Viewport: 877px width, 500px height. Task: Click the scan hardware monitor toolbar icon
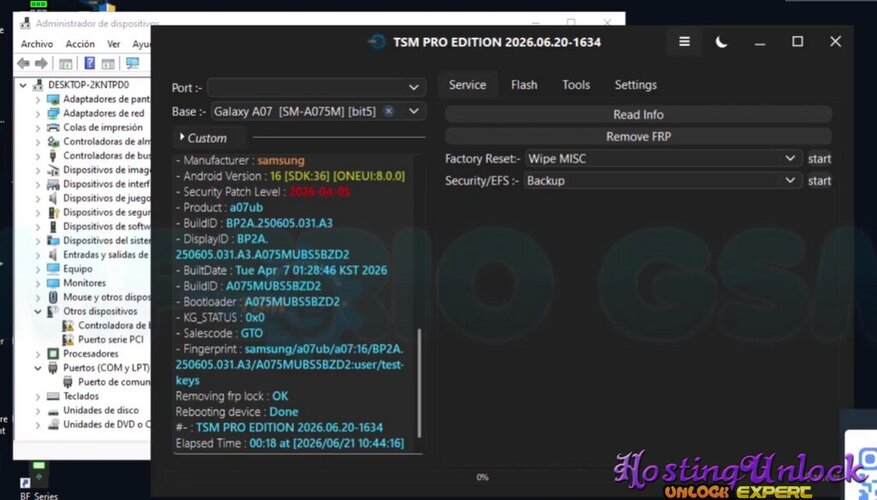click(x=133, y=63)
